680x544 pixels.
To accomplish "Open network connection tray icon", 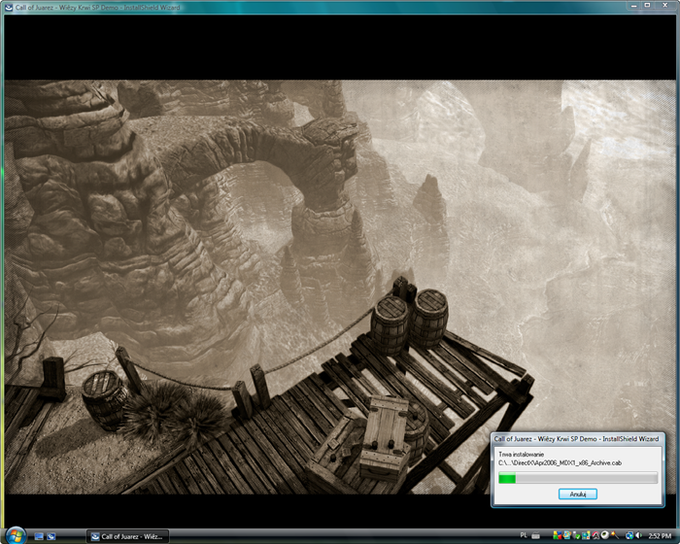I will coord(630,536).
